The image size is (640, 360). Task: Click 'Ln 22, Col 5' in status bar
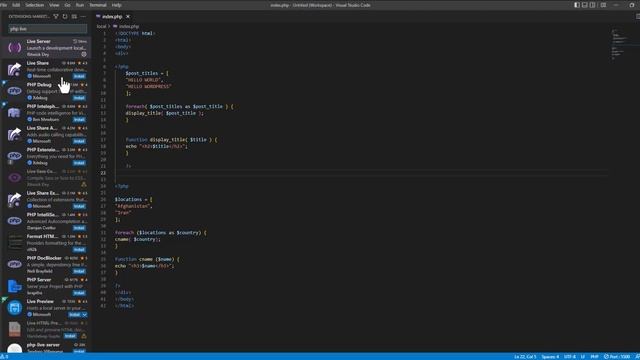[x=525, y=357]
